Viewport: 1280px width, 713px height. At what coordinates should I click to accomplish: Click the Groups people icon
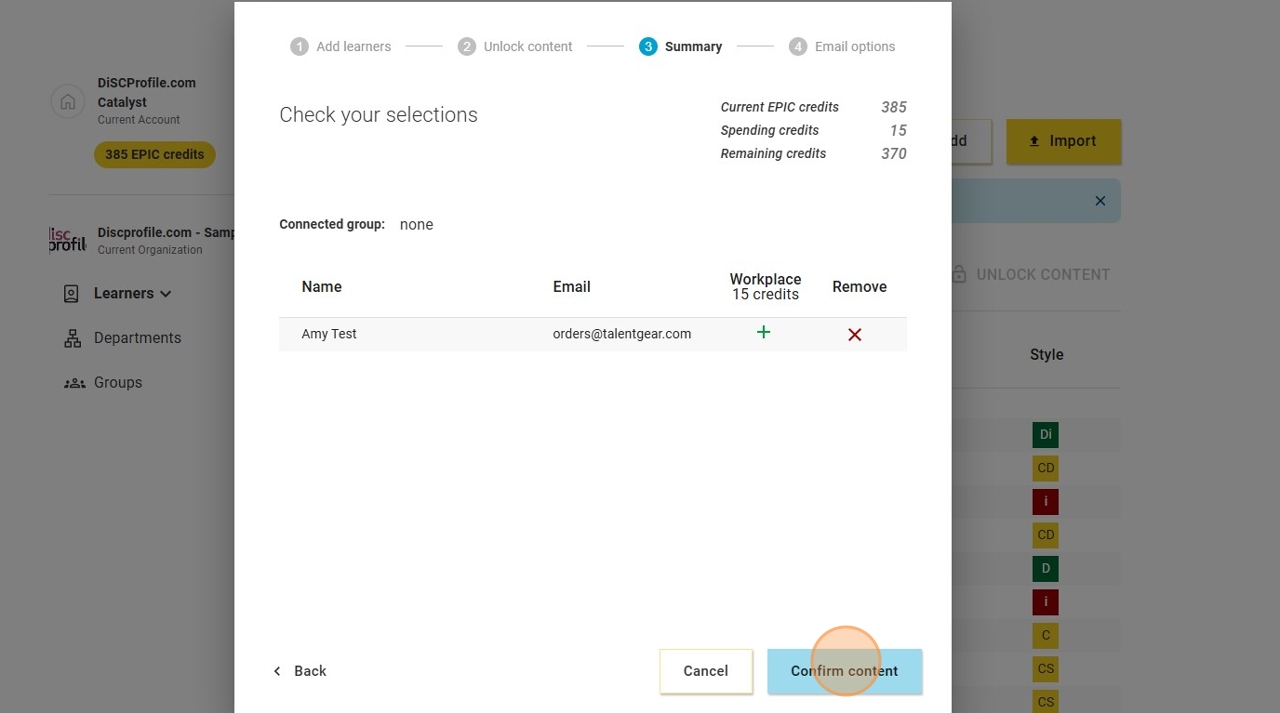click(74, 383)
